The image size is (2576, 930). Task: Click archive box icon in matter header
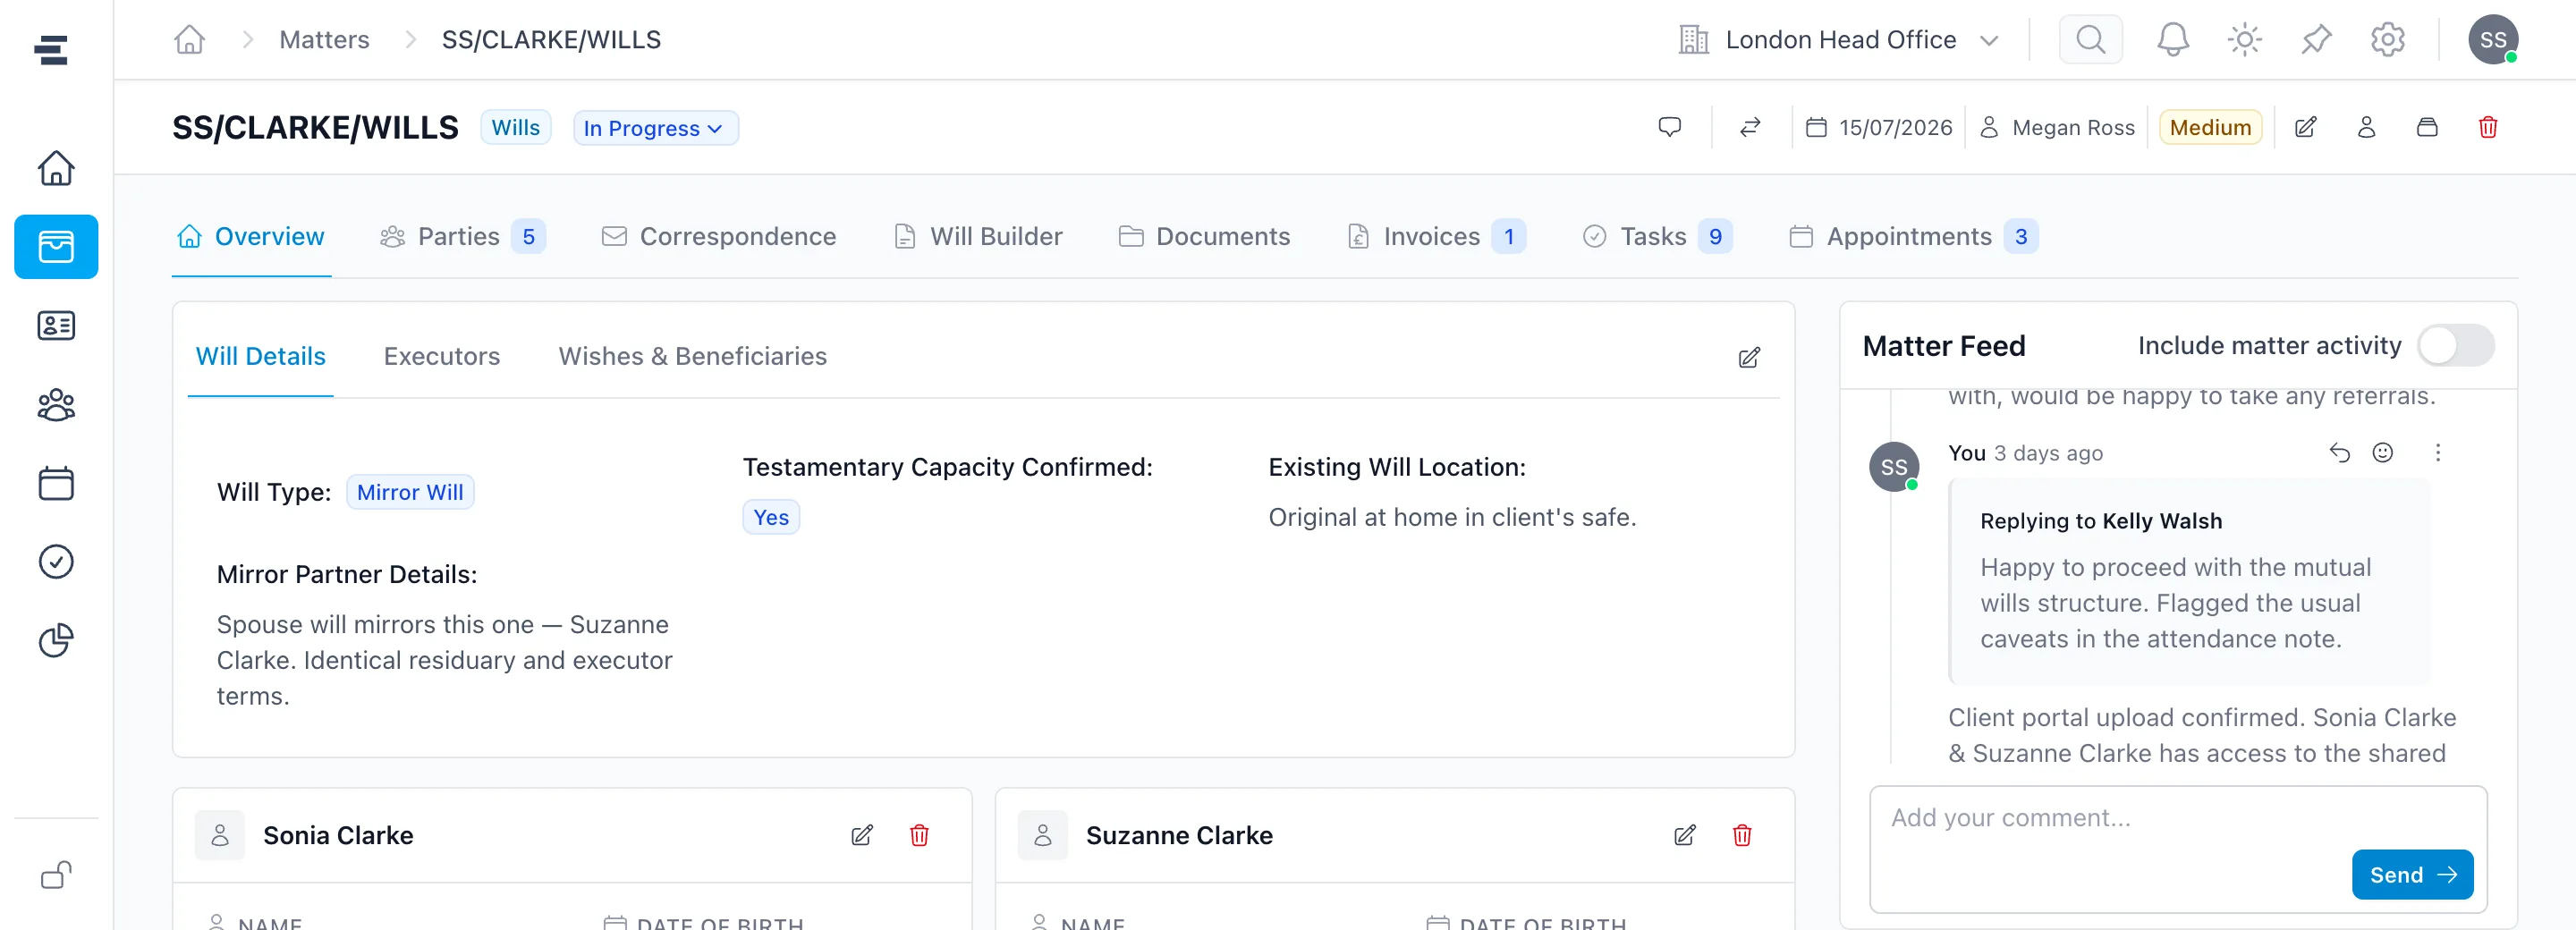pyautogui.click(x=2427, y=127)
